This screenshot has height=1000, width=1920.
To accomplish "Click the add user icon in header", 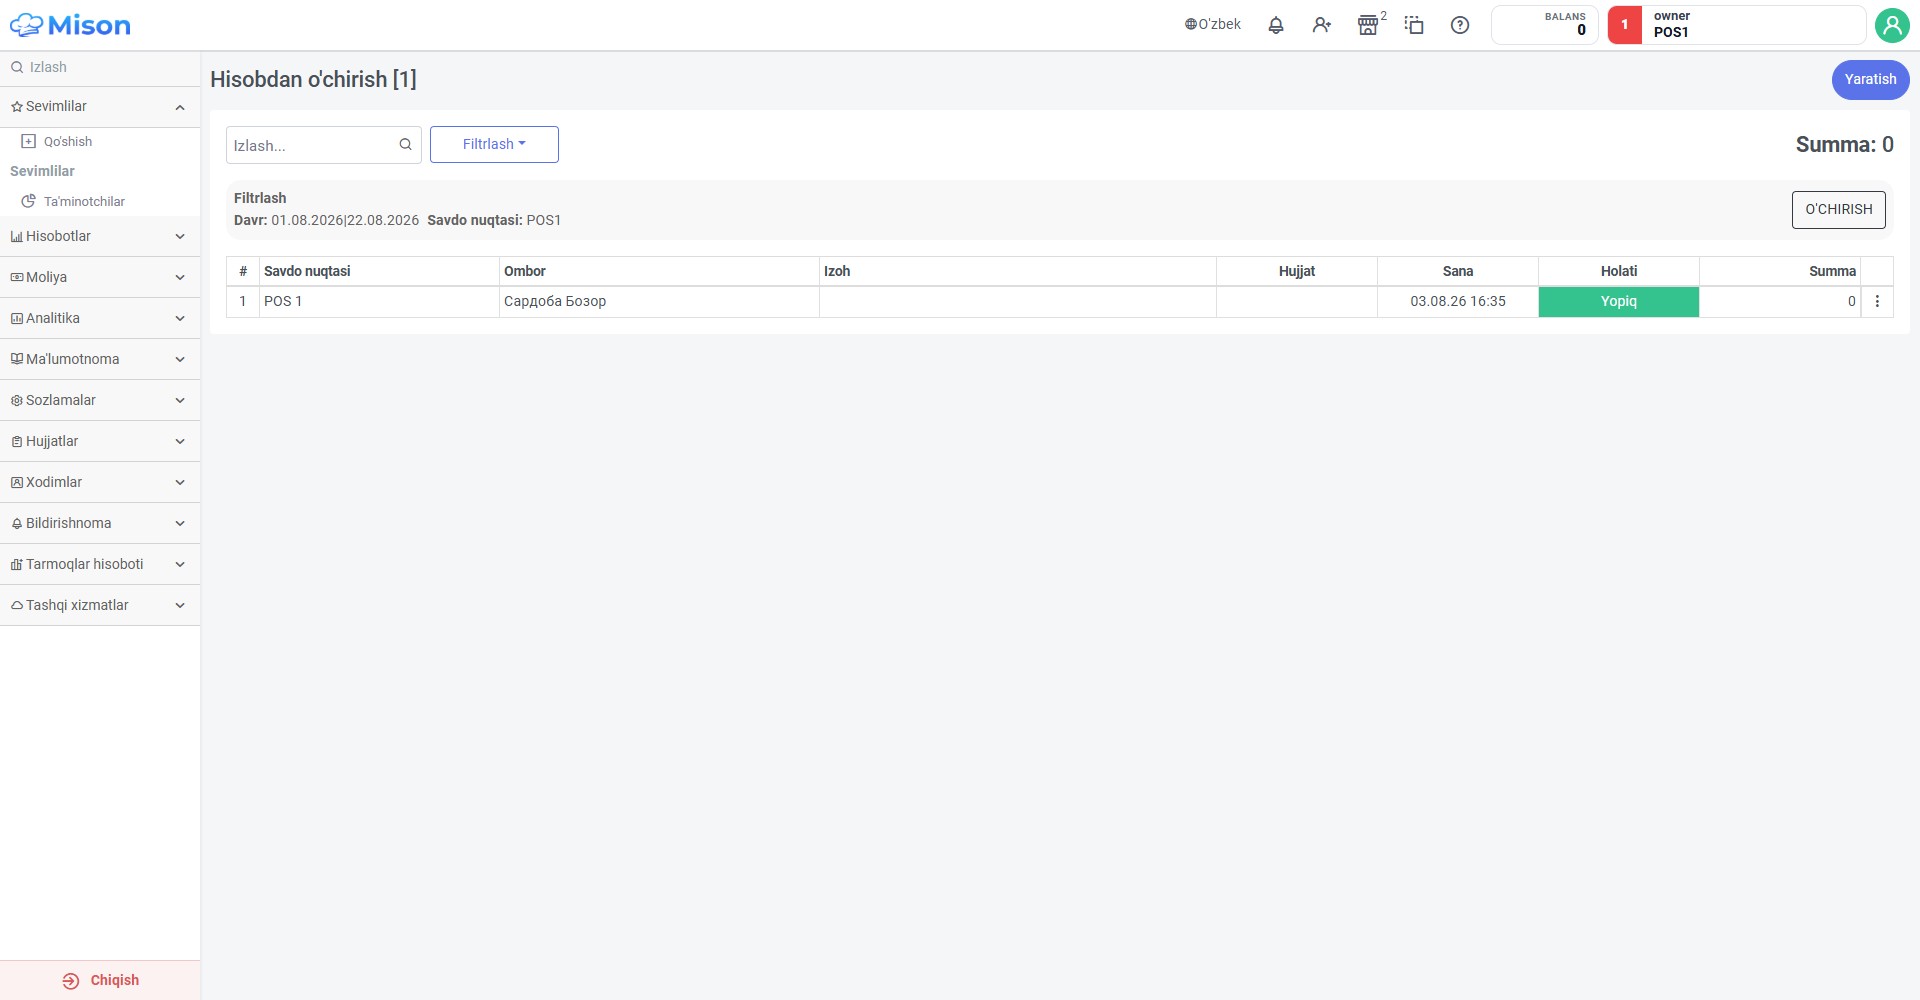I will (1322, 25).
